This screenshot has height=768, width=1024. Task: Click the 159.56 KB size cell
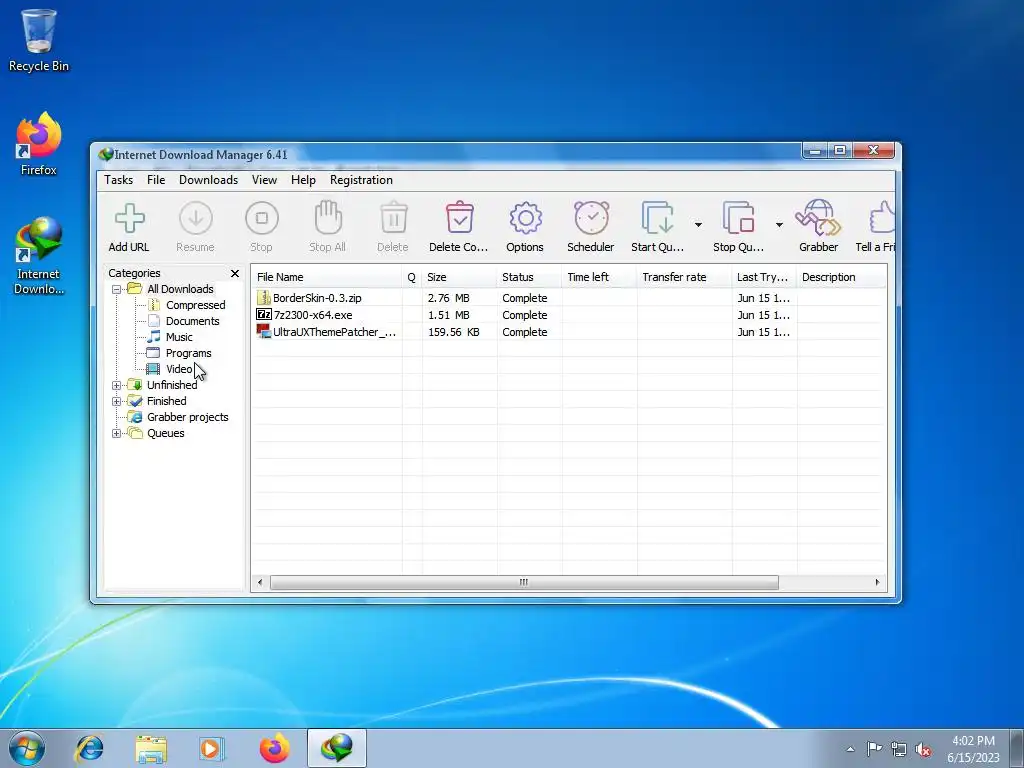coord(454,332)
